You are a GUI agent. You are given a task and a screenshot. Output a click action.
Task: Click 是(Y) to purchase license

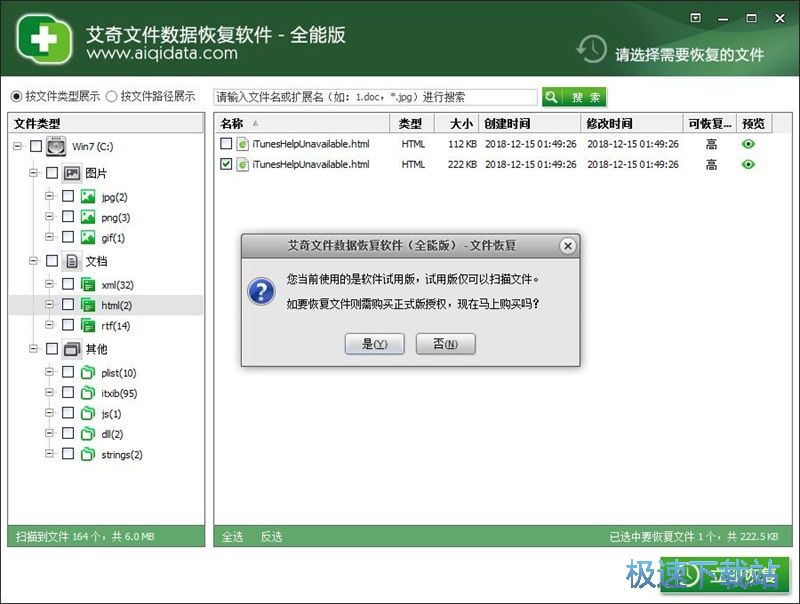coord(374,344)
